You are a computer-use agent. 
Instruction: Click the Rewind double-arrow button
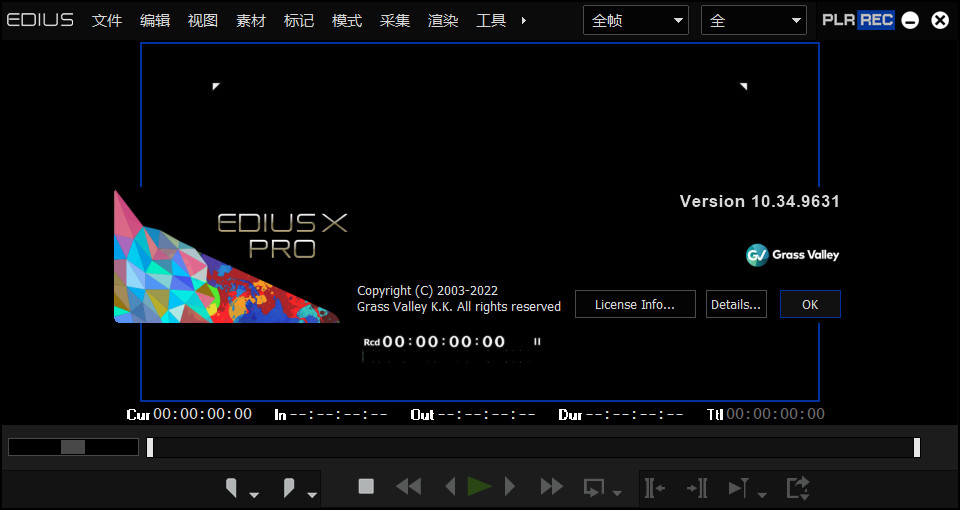(408, 487)
